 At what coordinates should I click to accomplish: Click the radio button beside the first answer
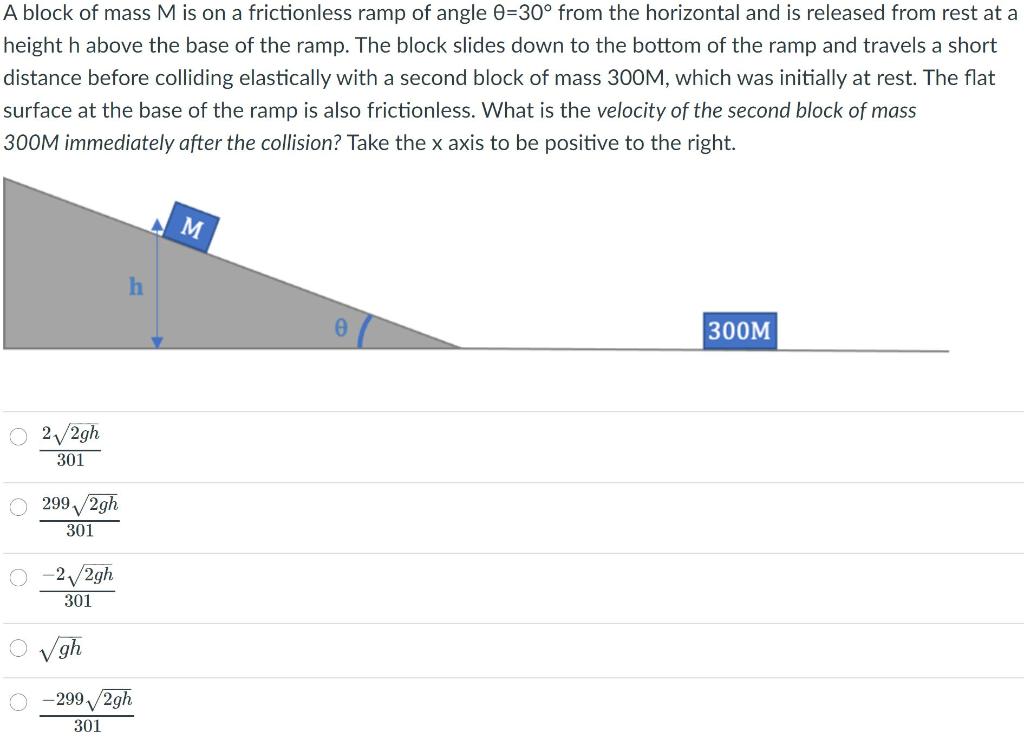(17, 436)
